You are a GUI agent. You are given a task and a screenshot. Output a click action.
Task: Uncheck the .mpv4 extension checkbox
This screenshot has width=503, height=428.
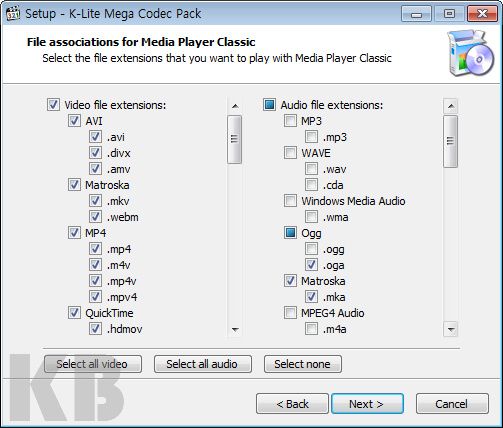[x=95, y=297]
